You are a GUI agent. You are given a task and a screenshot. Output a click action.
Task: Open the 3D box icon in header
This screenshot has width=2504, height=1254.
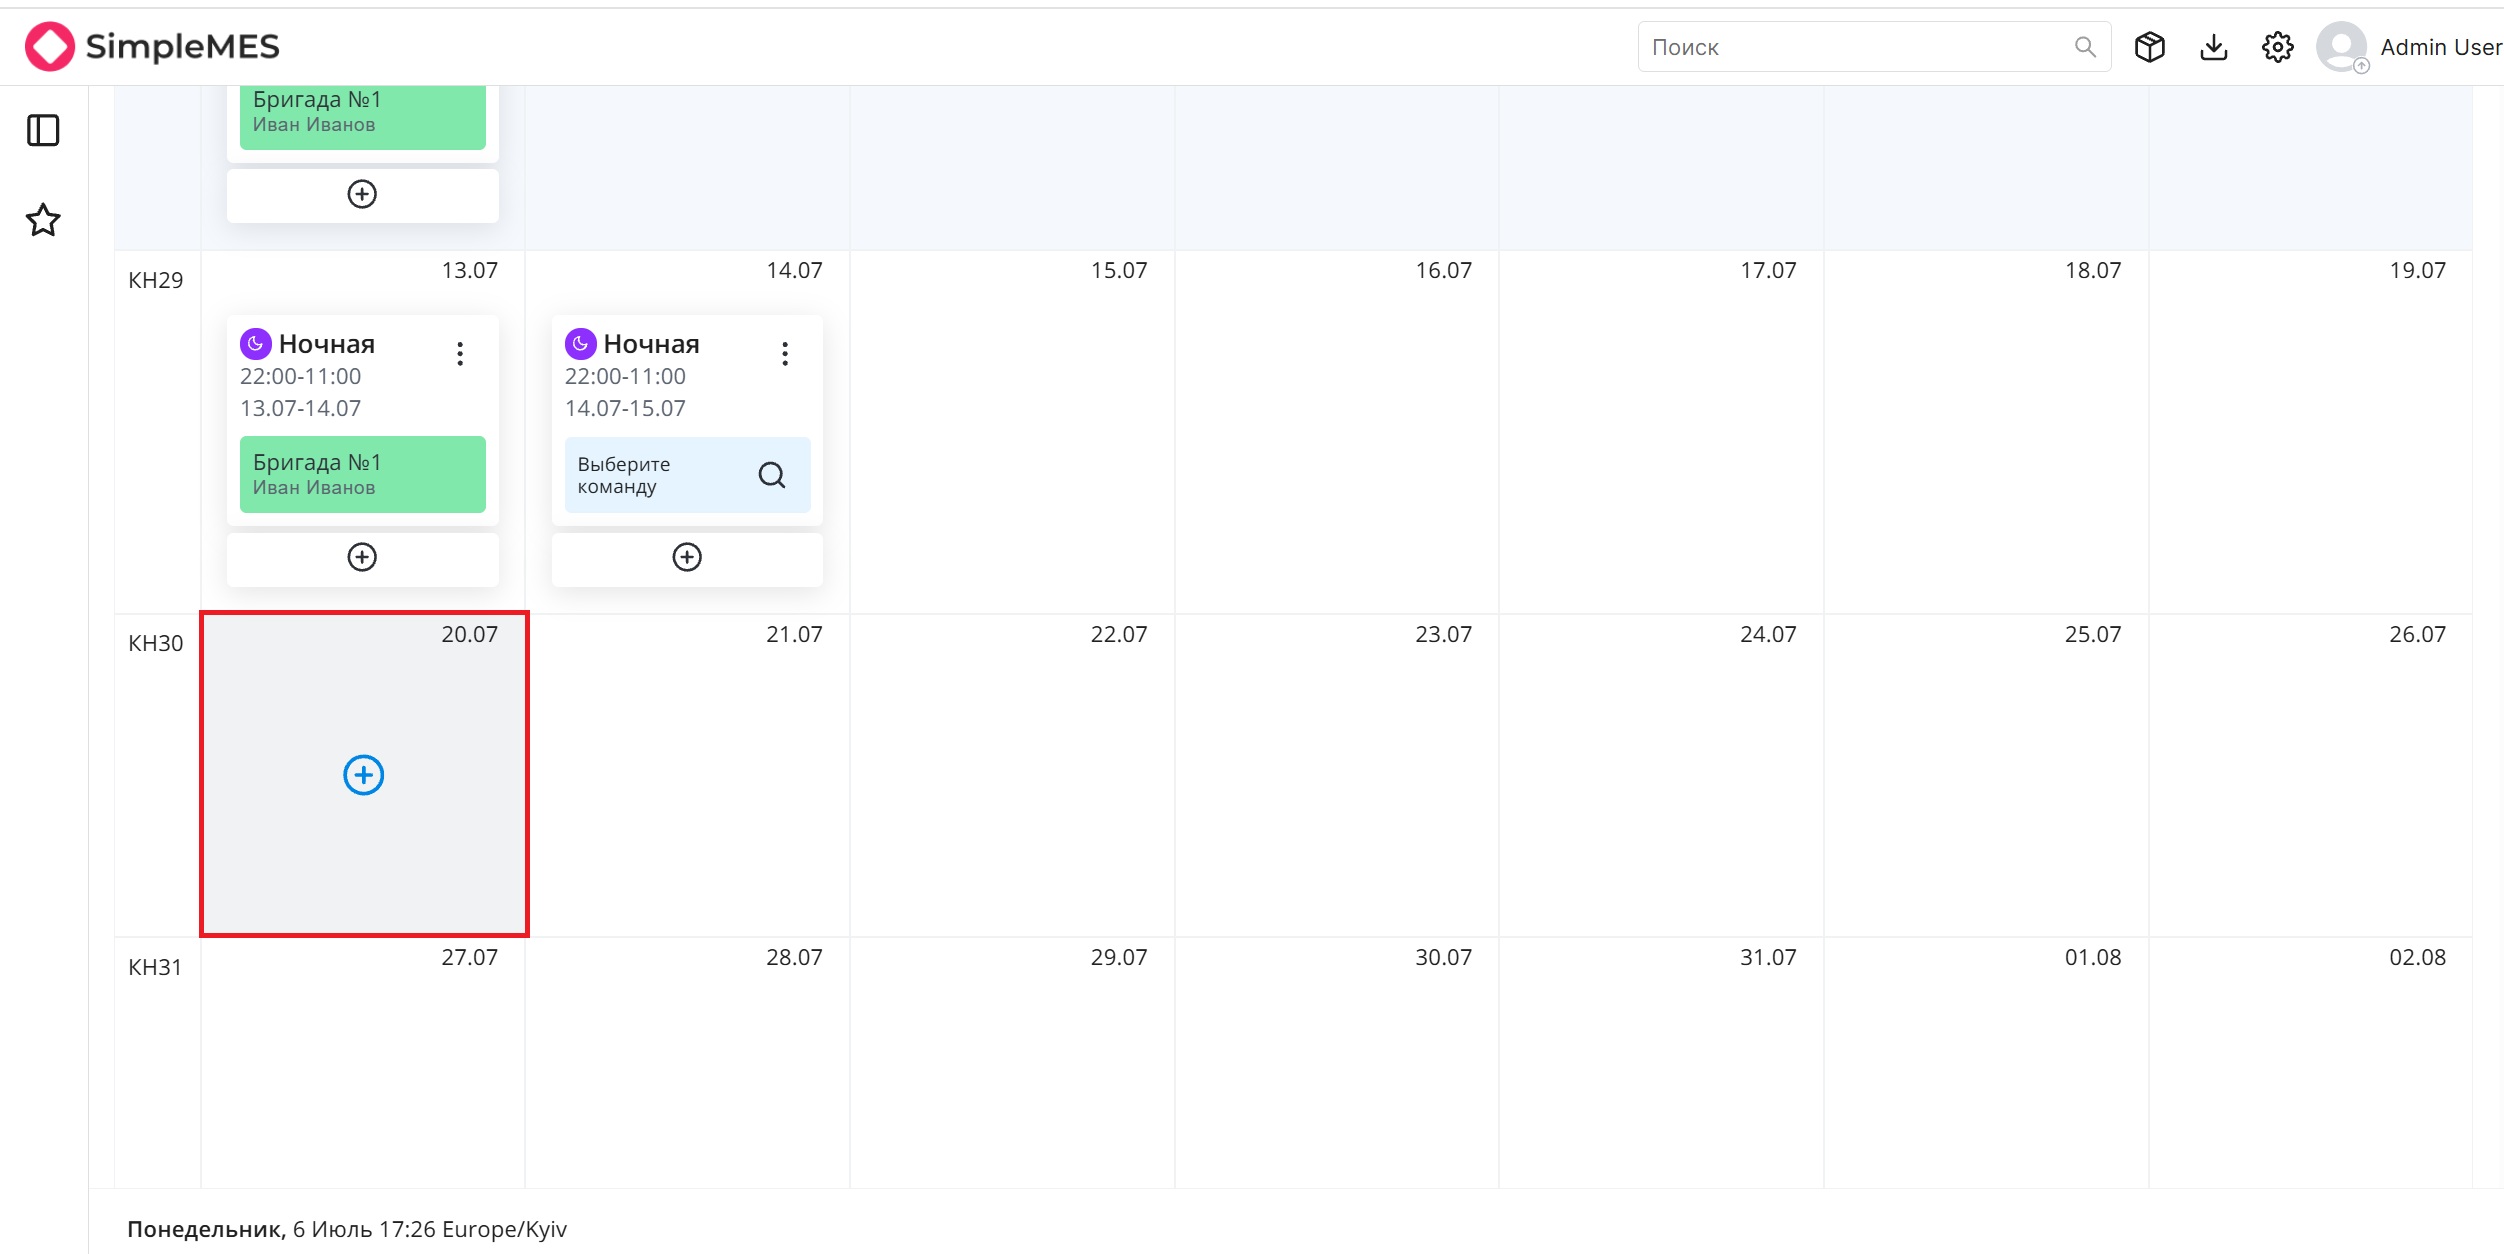tap(2149, 47)
